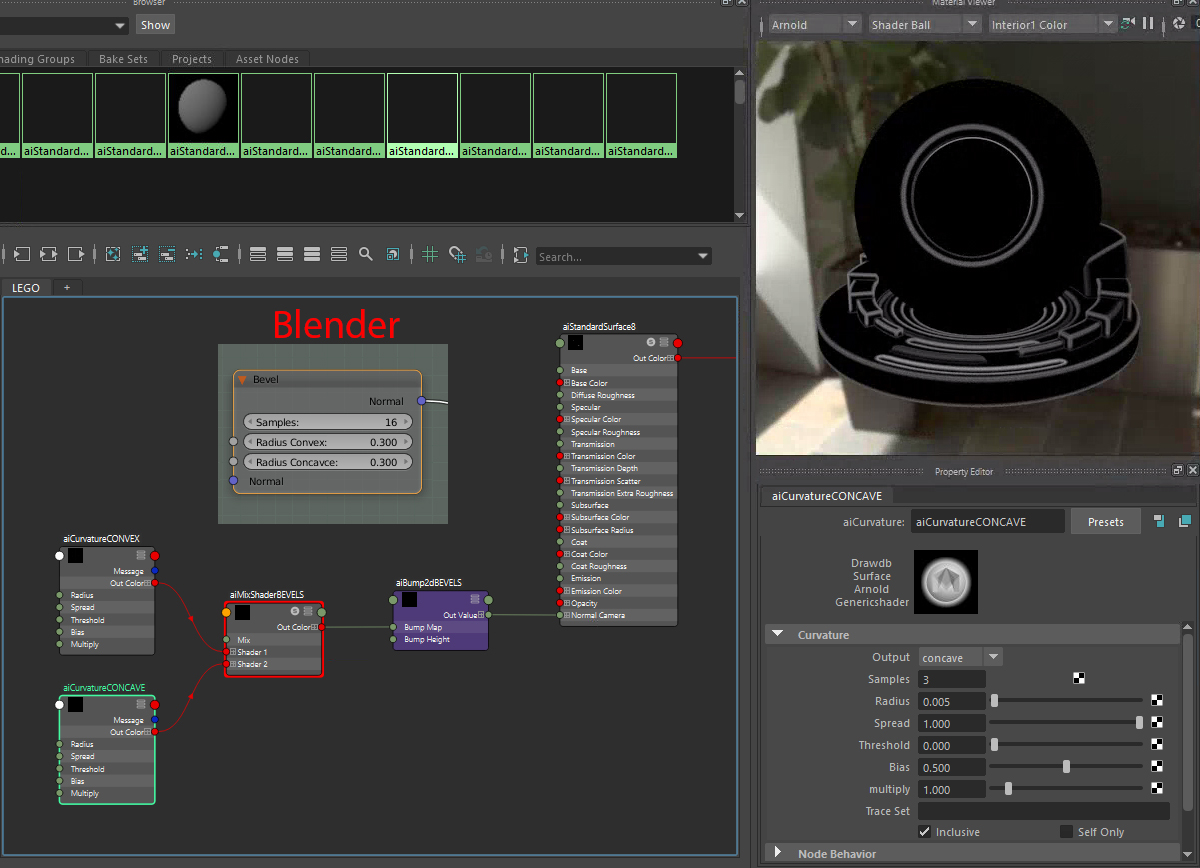
Task: Add a new graph tab with plus
Action: (x=67, y=287)
